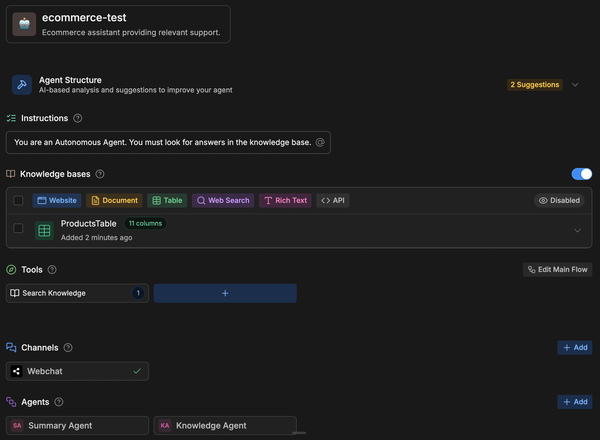This screenshot has width=600, height=440.
Task: Click the Agent Structure wrench icon
Action: pyautogui.click(x=22, y=85)
